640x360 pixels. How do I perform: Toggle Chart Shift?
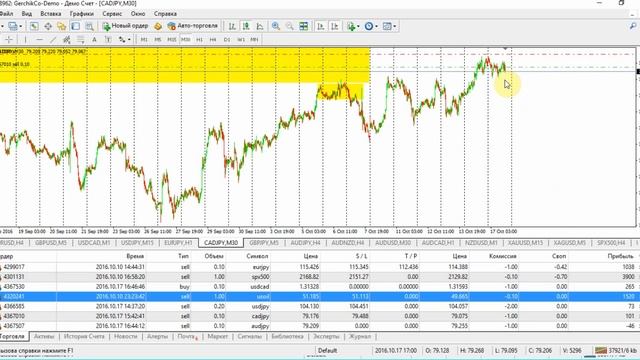[334, 26]
